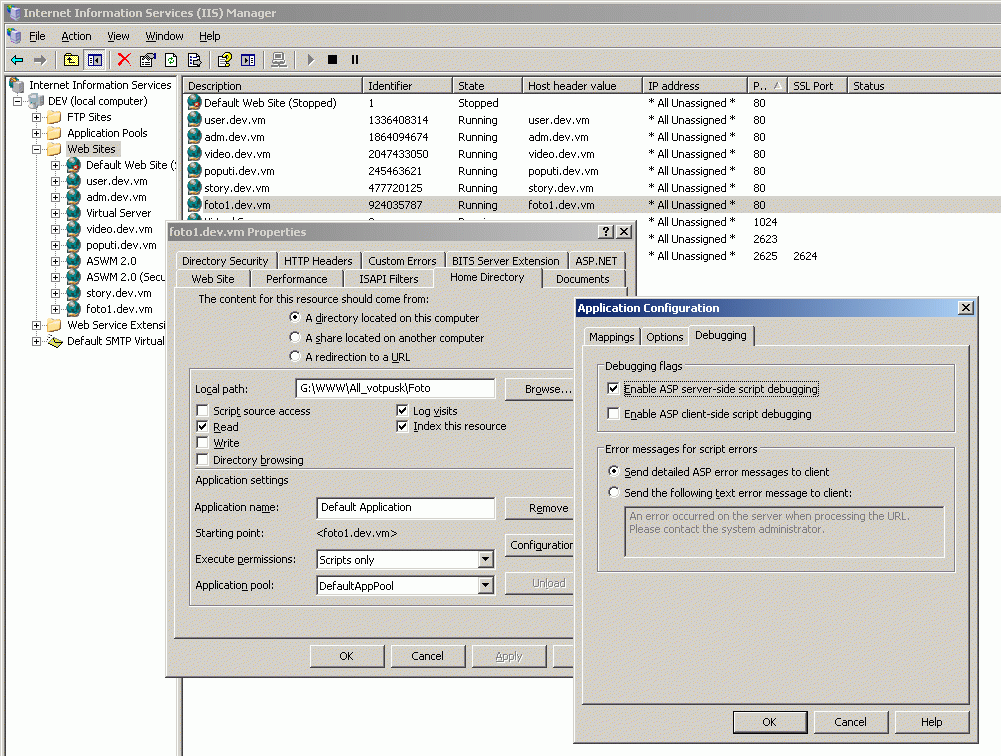
Task: Click the help question mark in Properties title bar
Action: pyautogui.click(x=606, y=232)
